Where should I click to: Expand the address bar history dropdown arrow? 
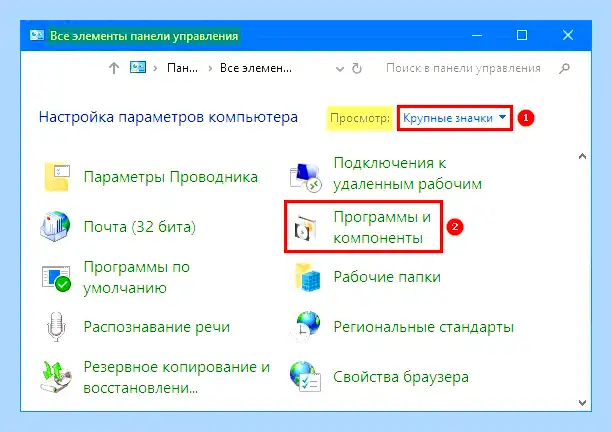340,69
